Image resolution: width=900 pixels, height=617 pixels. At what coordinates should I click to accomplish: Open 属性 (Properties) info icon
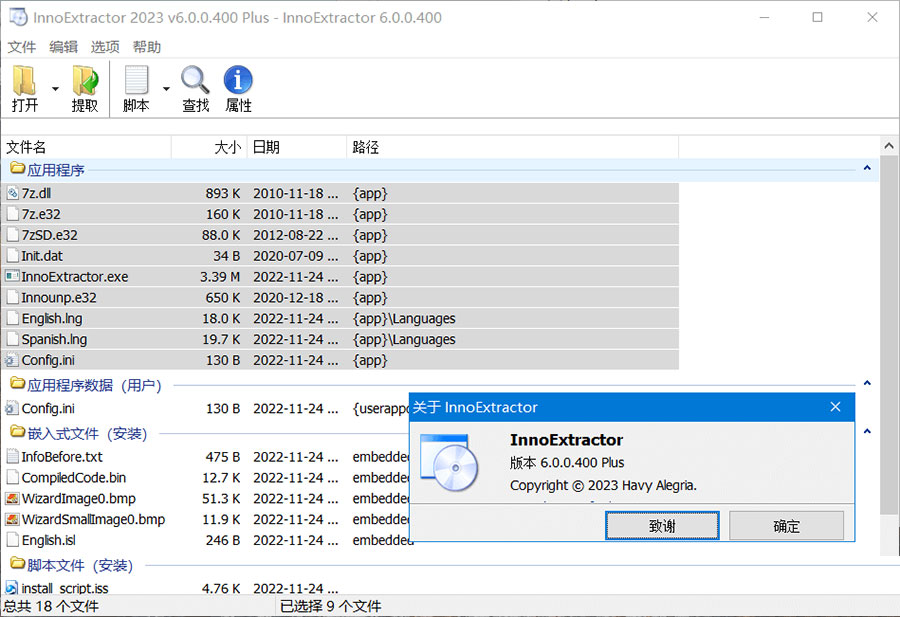click(237, 78)
